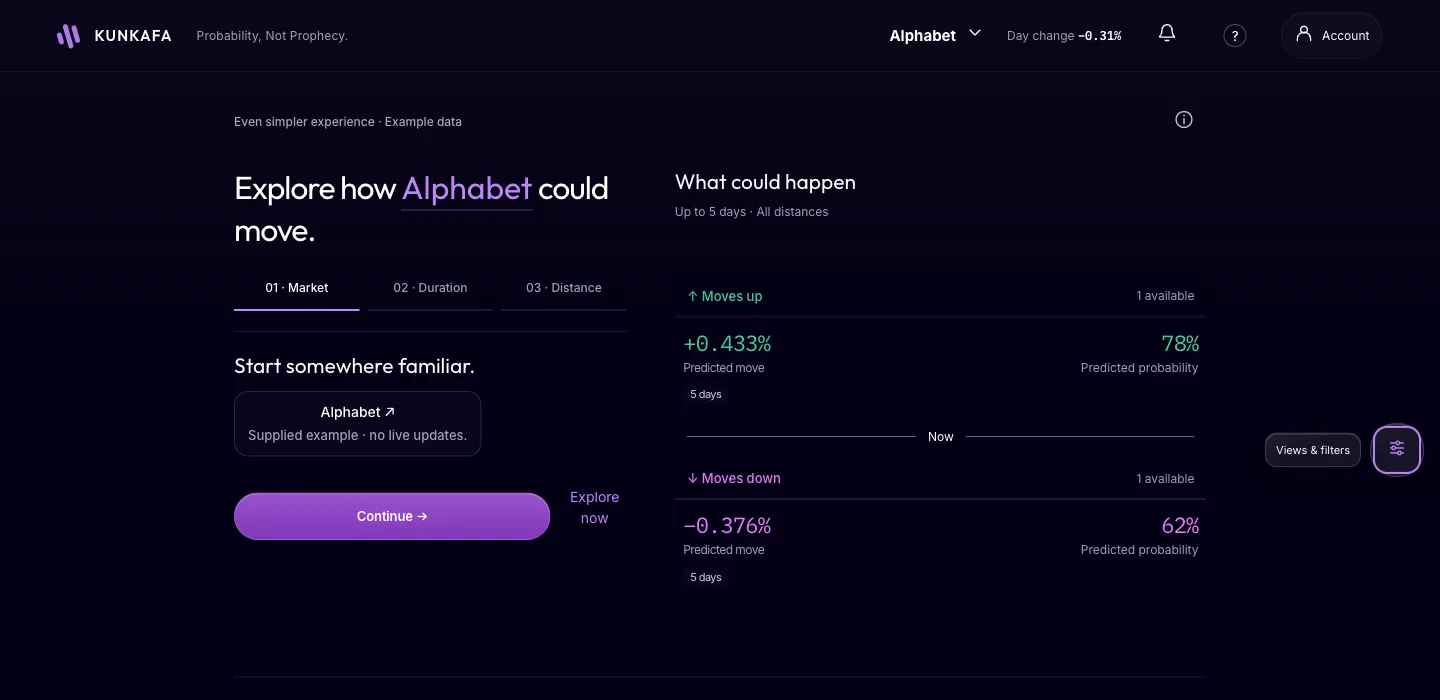Click the Alphabet link in the headline
1440x700 pixels.
point(467,188)
